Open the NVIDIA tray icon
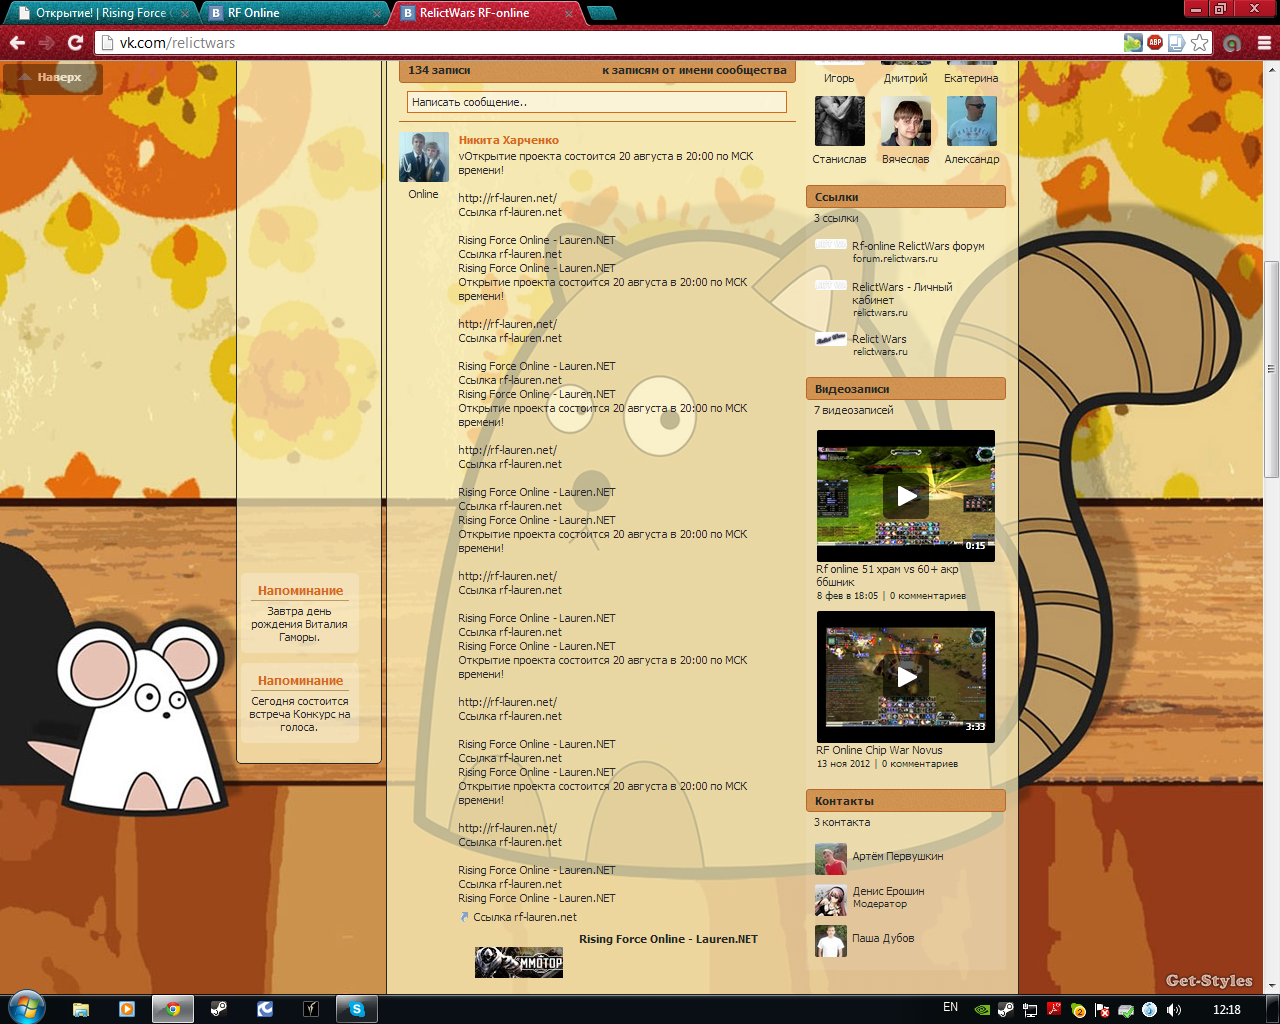This screenshot has width=1280, height=1024. click(x=982, y=1010)
